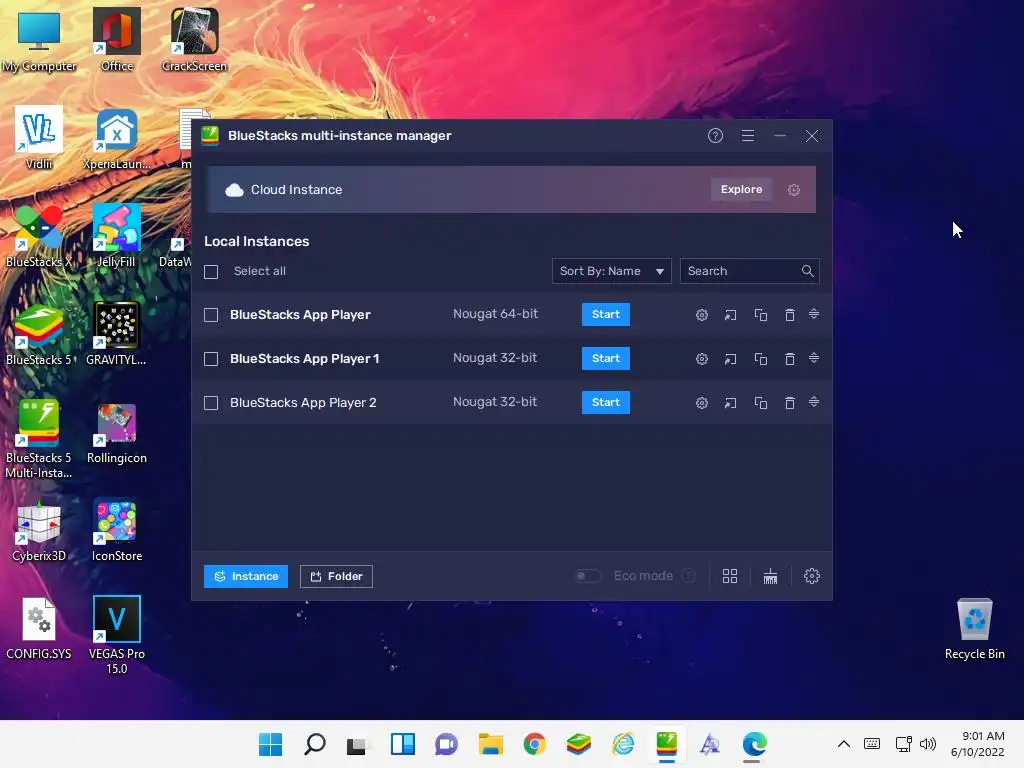The image size is (1024, 768).
Task: Start the BlueStacks App Player instance
Action: (x=605, y=314)
